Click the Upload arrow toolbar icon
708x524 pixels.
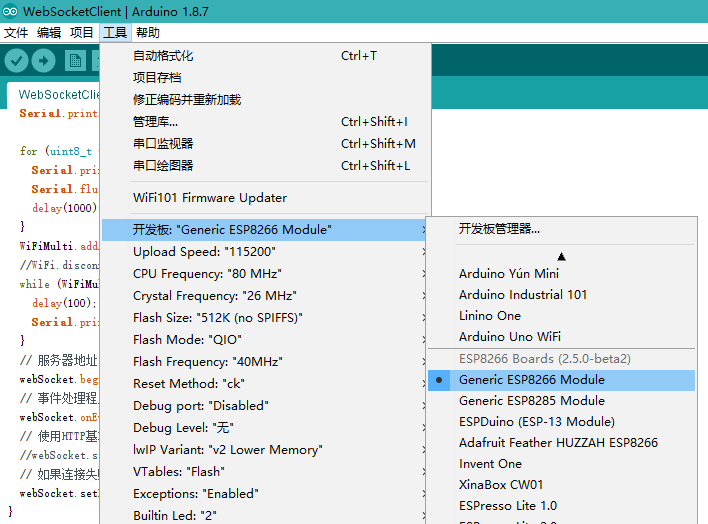pos(44,60)
